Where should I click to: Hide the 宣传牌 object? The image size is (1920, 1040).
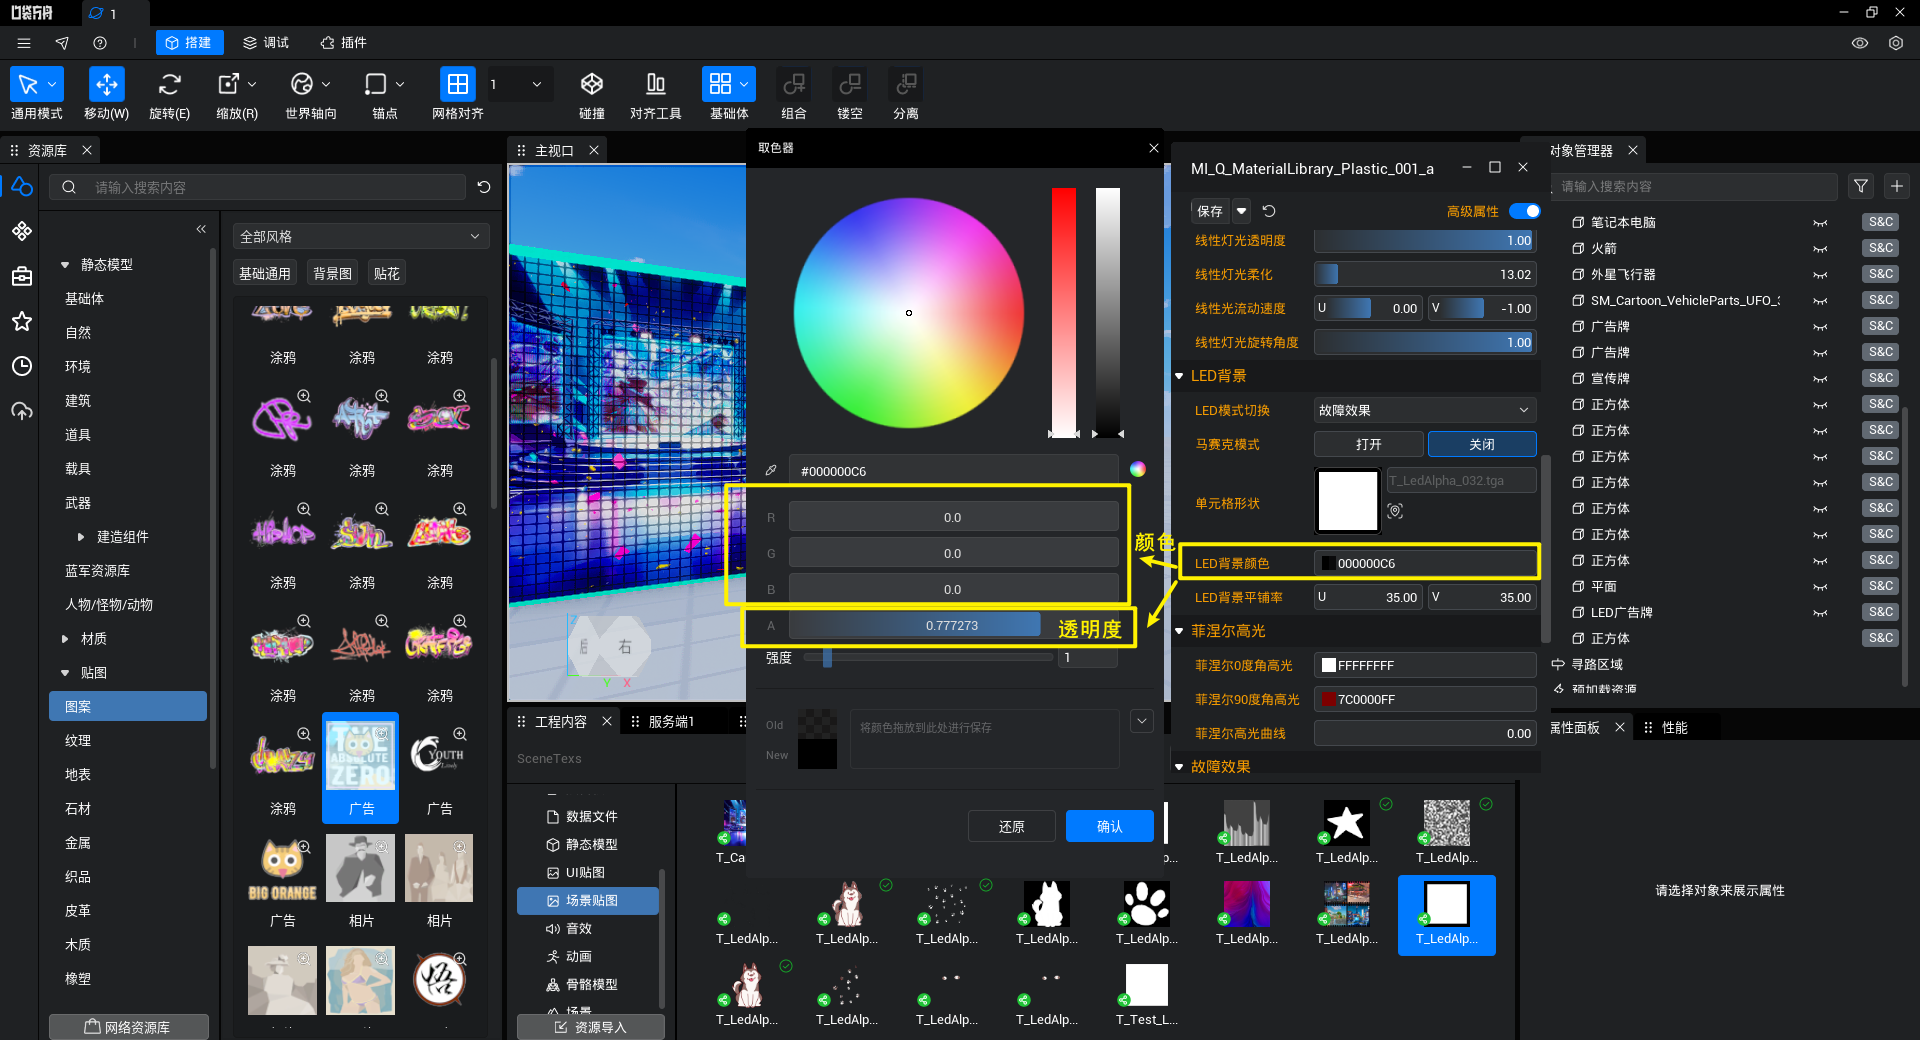(1820, 379)
